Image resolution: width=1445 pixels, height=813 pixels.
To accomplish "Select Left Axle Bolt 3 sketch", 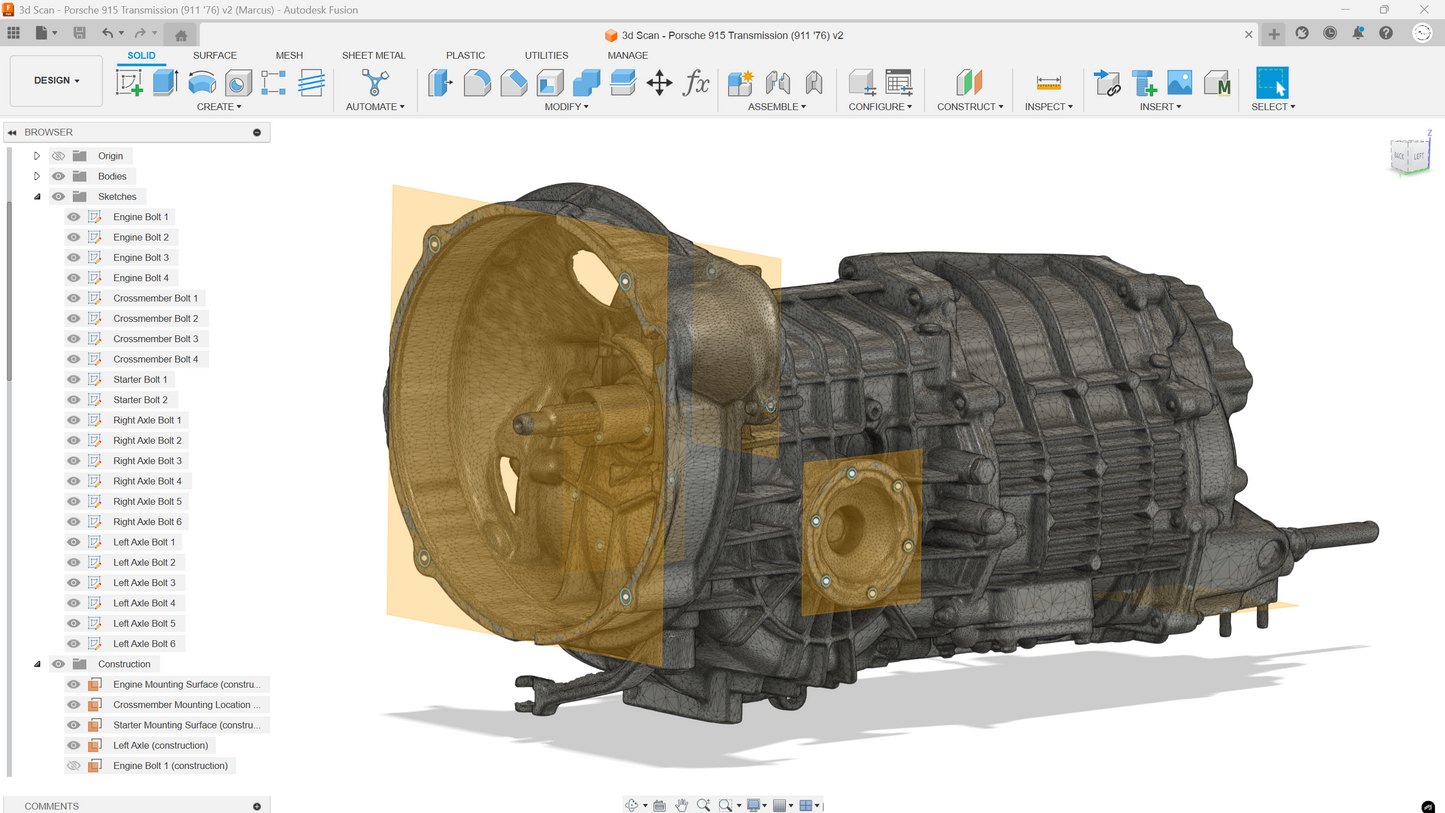I will click(144, 583).
